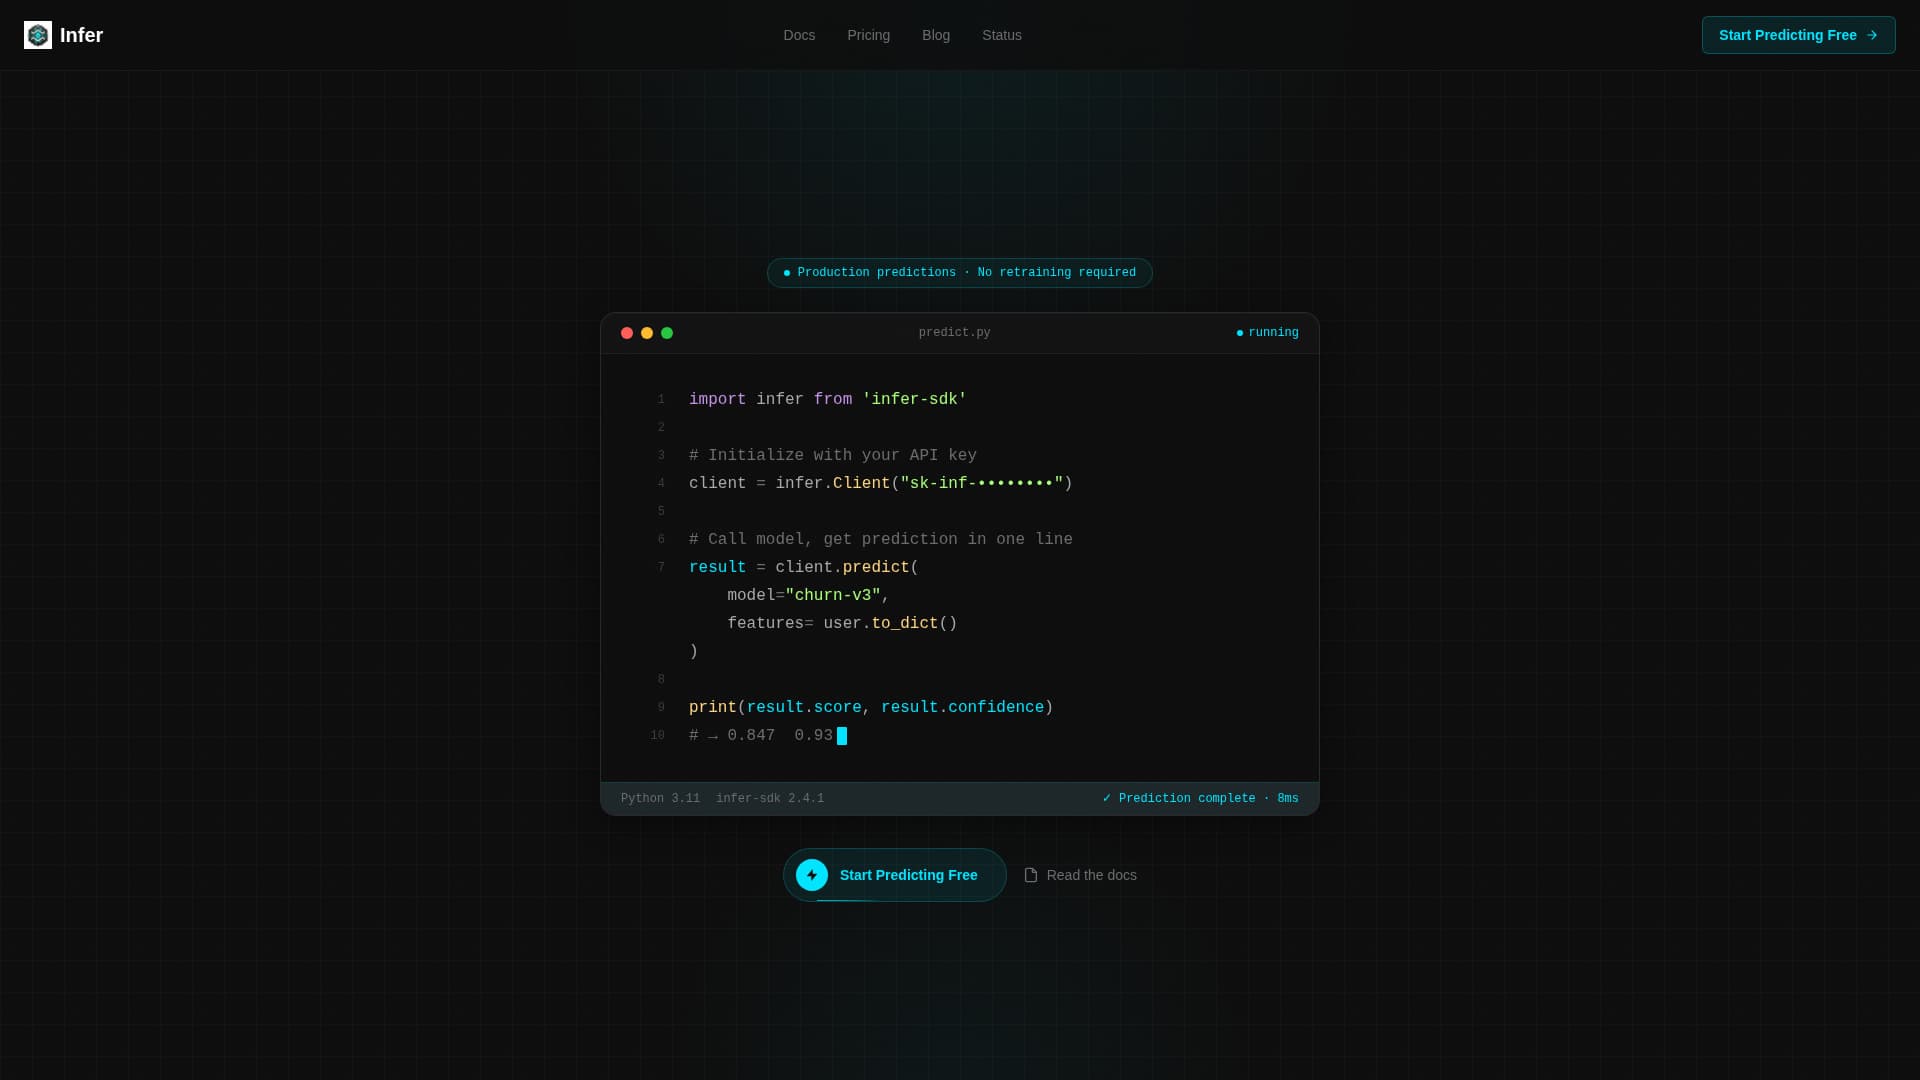Click the green window dot in the code editor
Screen dimensions: 1920x1080
pos(667,333)
